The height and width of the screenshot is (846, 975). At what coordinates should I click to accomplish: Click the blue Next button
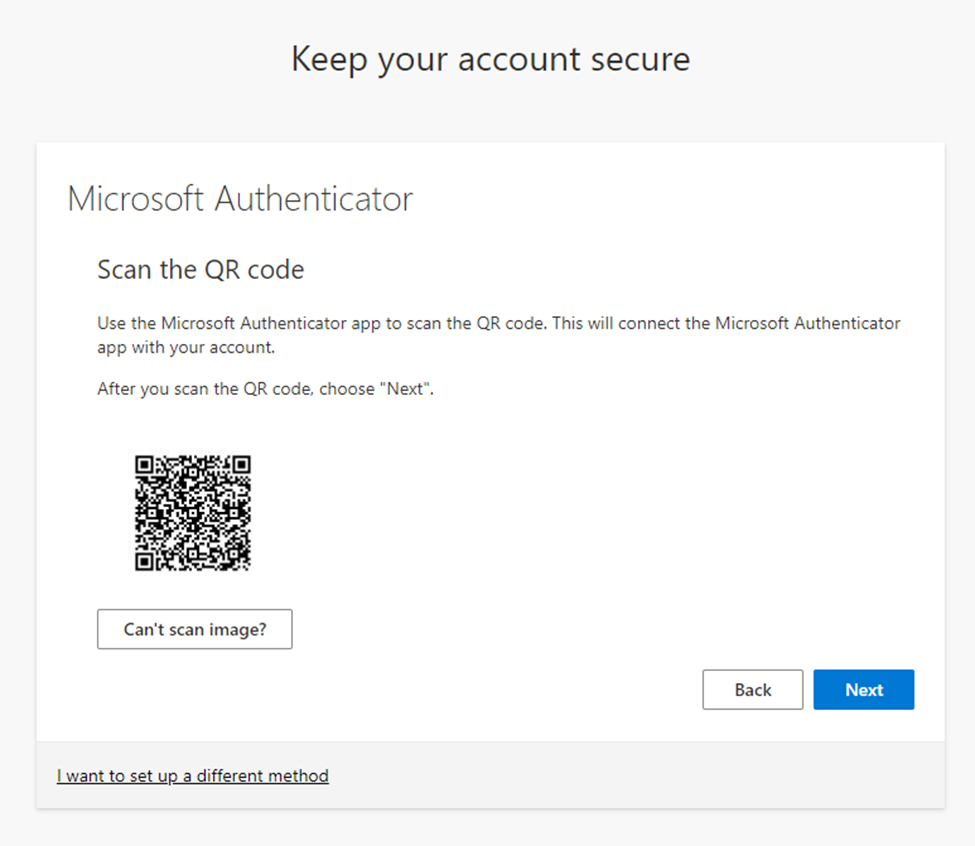pyautogui.click(x=863, y=690)
